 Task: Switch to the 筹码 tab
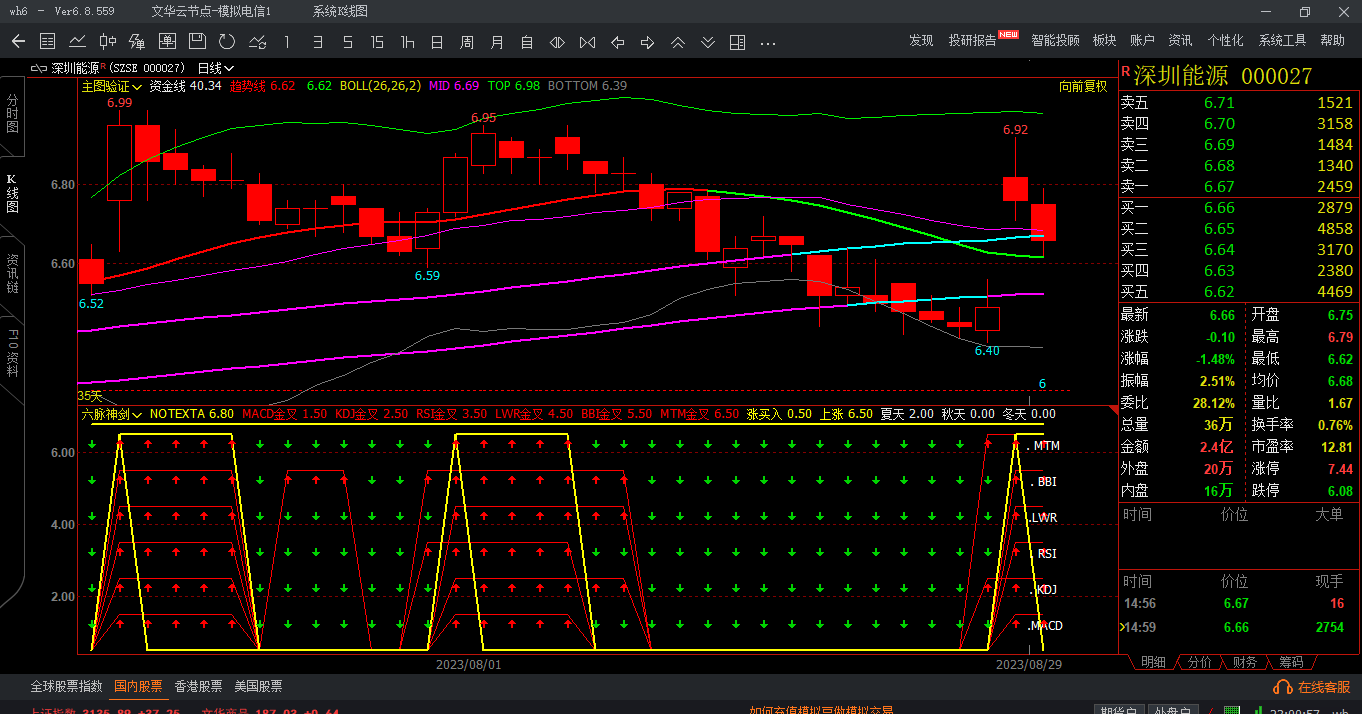coord(1291,662)
